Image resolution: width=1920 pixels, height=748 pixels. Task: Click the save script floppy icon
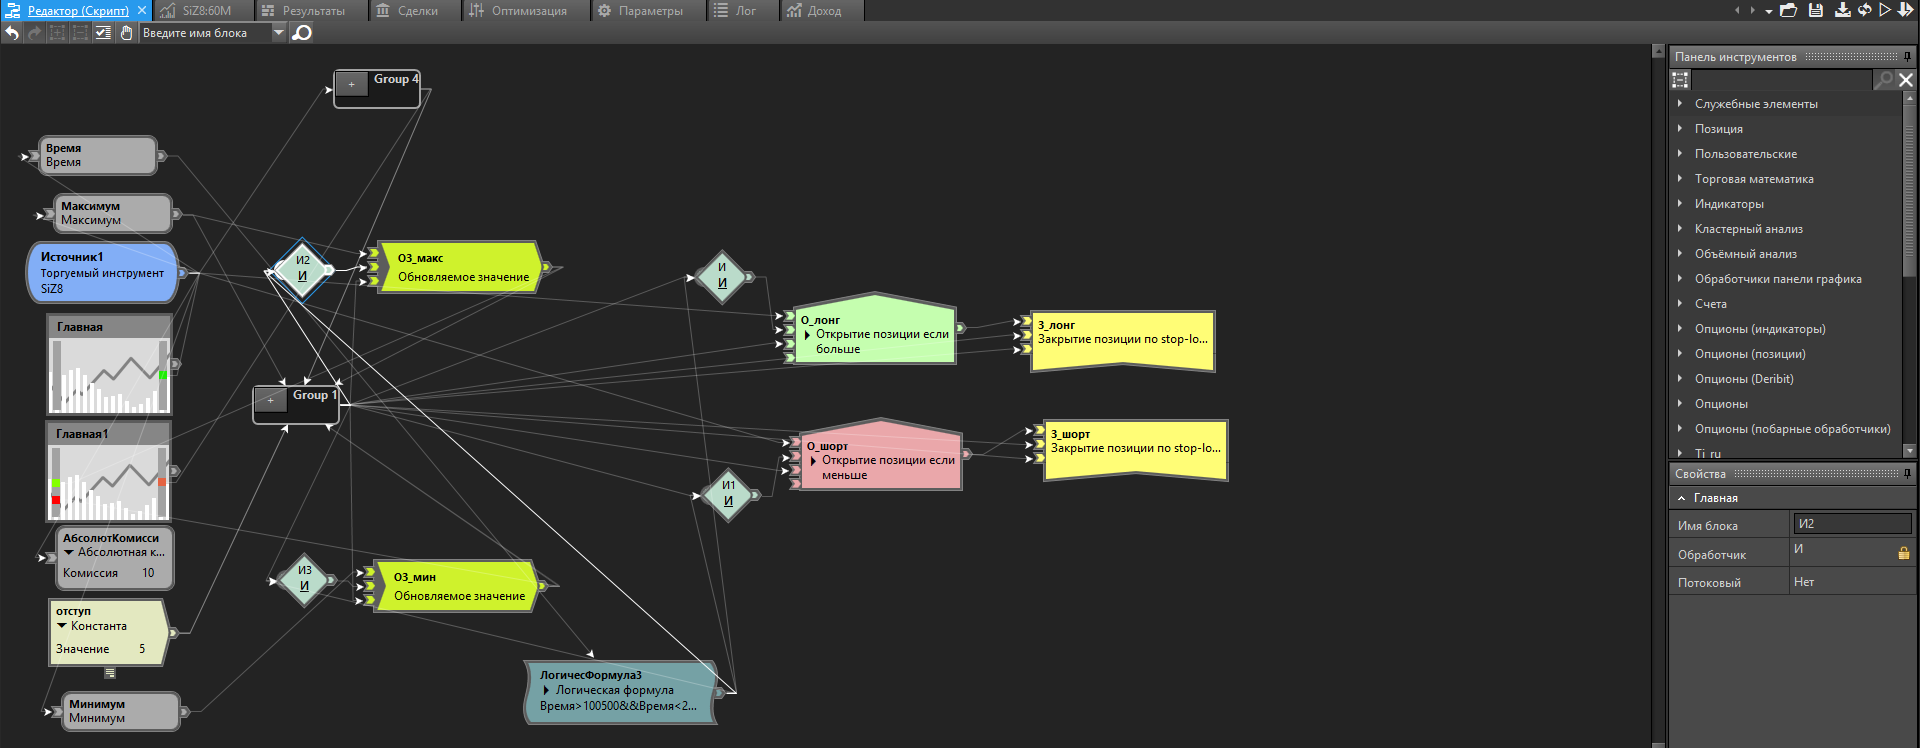tap(1816, 10)
